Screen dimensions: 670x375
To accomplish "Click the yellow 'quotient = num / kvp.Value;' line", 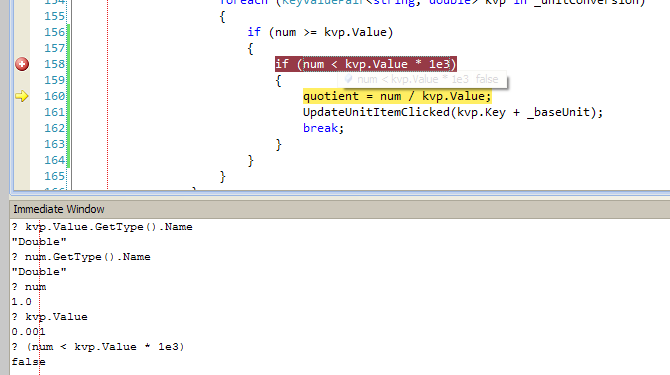I will point(397,96).
